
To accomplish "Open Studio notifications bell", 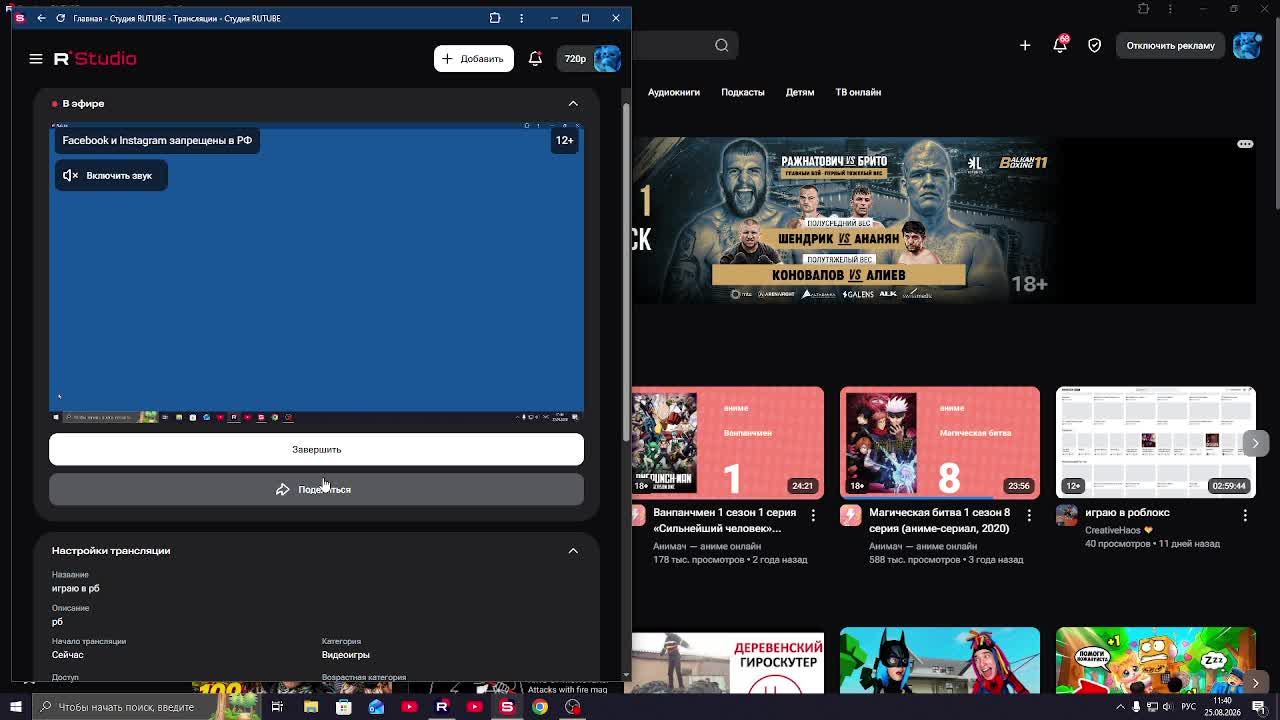I will pos(535,59).
